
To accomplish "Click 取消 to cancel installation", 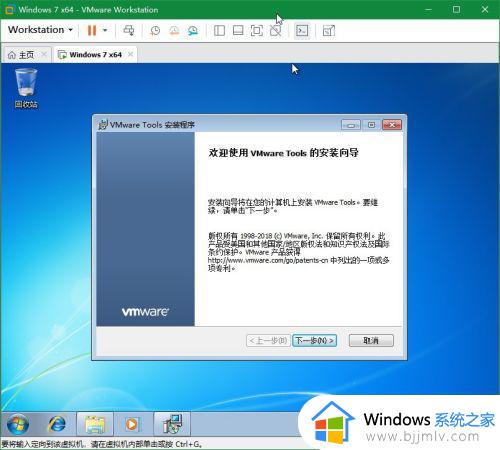I will (x=371, y=340).
